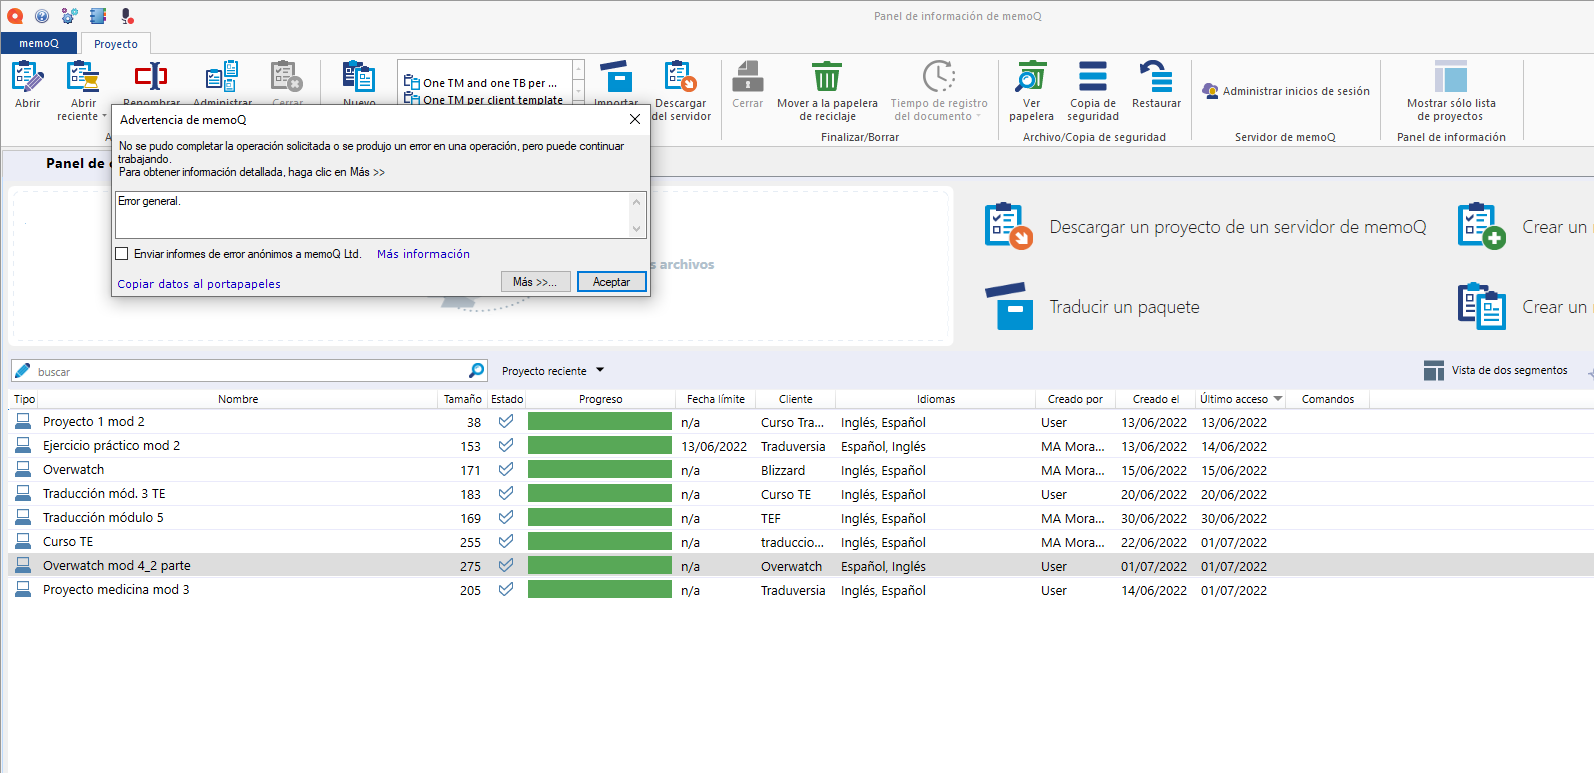The width and height of the screenshot is (1594, 773).
Task: Click progress bar of Curso TE row
Action: point(599,542)
